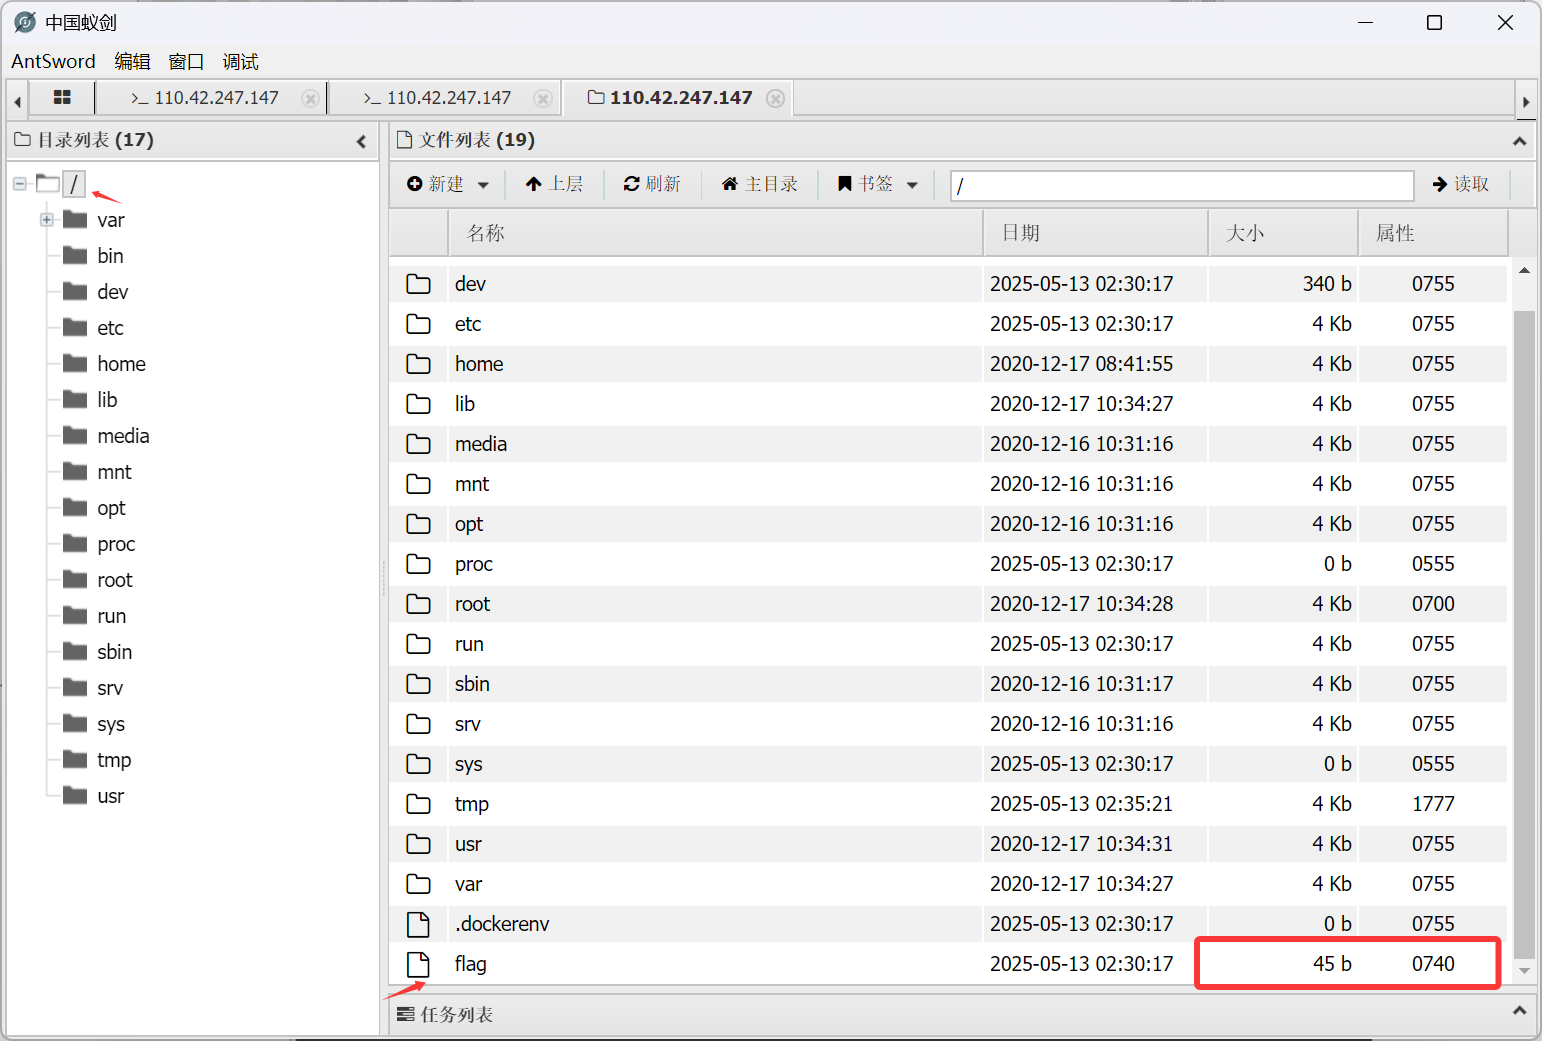Viewport: 1542px width, 1041px height.
Task: Refresh the file list (刷新)
Action: pos(652,184)
